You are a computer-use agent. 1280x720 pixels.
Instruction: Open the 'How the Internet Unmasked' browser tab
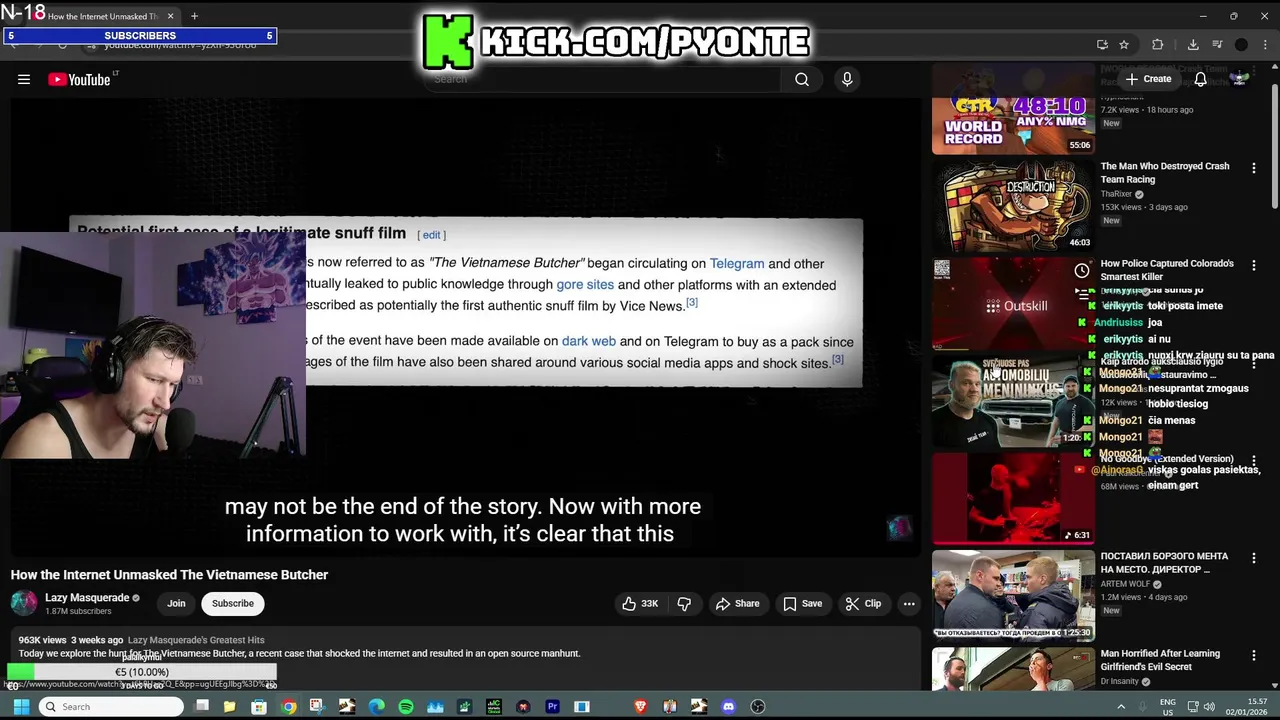pos(102,16)
